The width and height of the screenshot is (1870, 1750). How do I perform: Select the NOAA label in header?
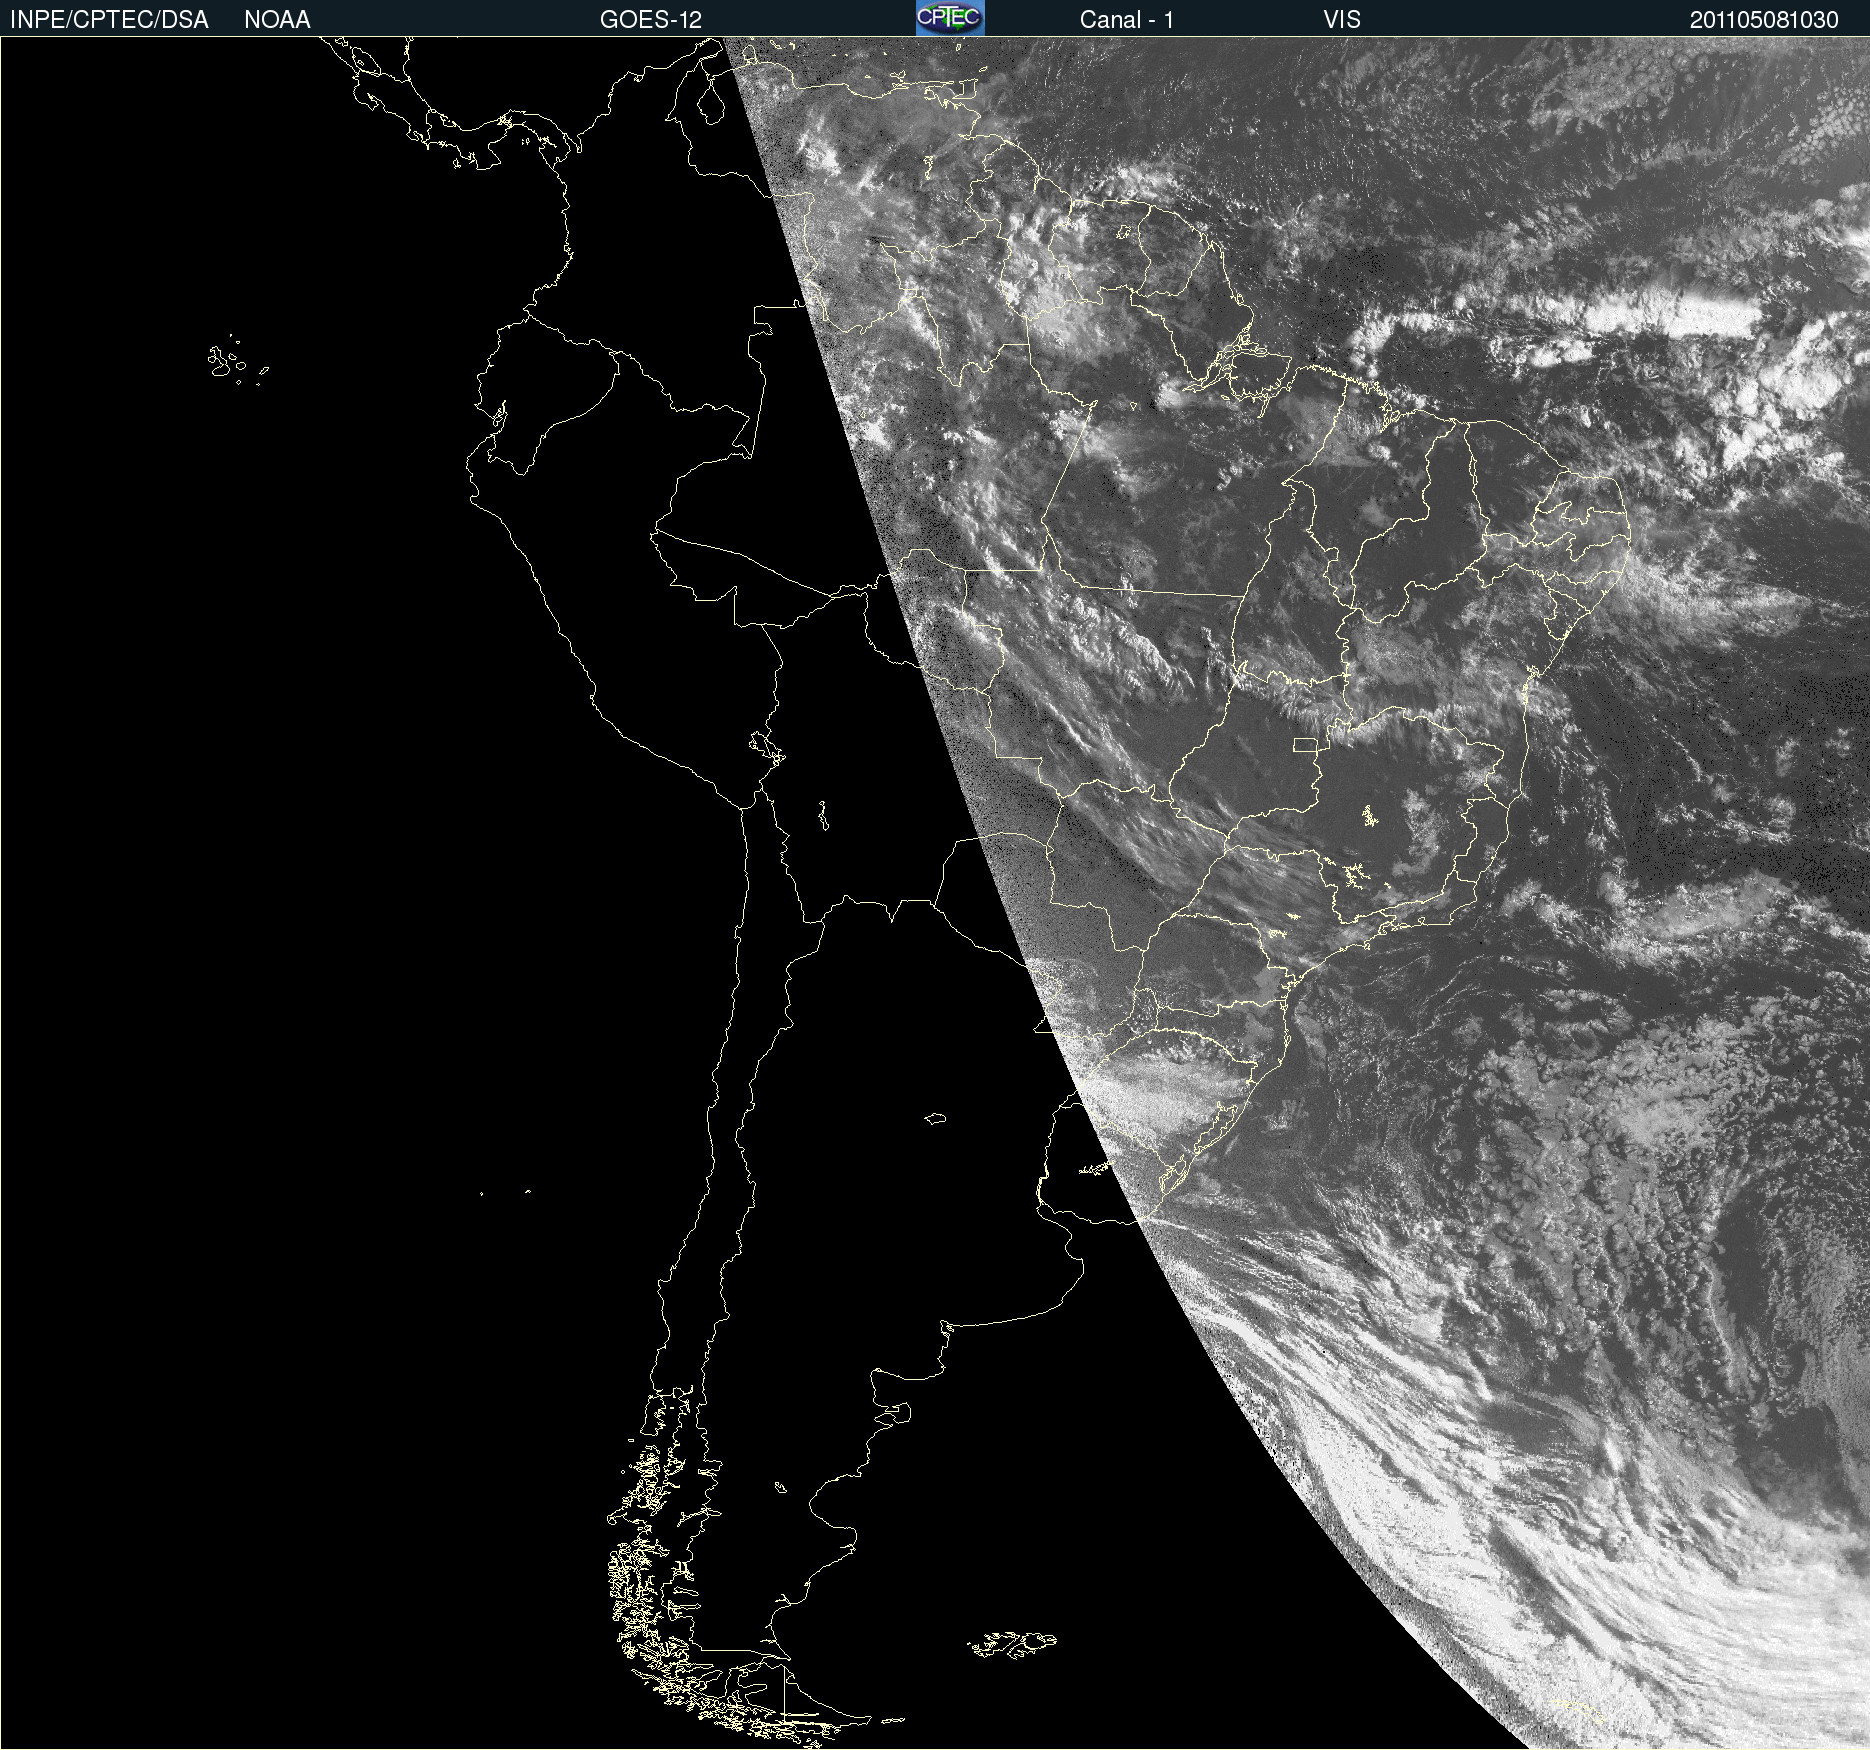[x=277, y=20]
